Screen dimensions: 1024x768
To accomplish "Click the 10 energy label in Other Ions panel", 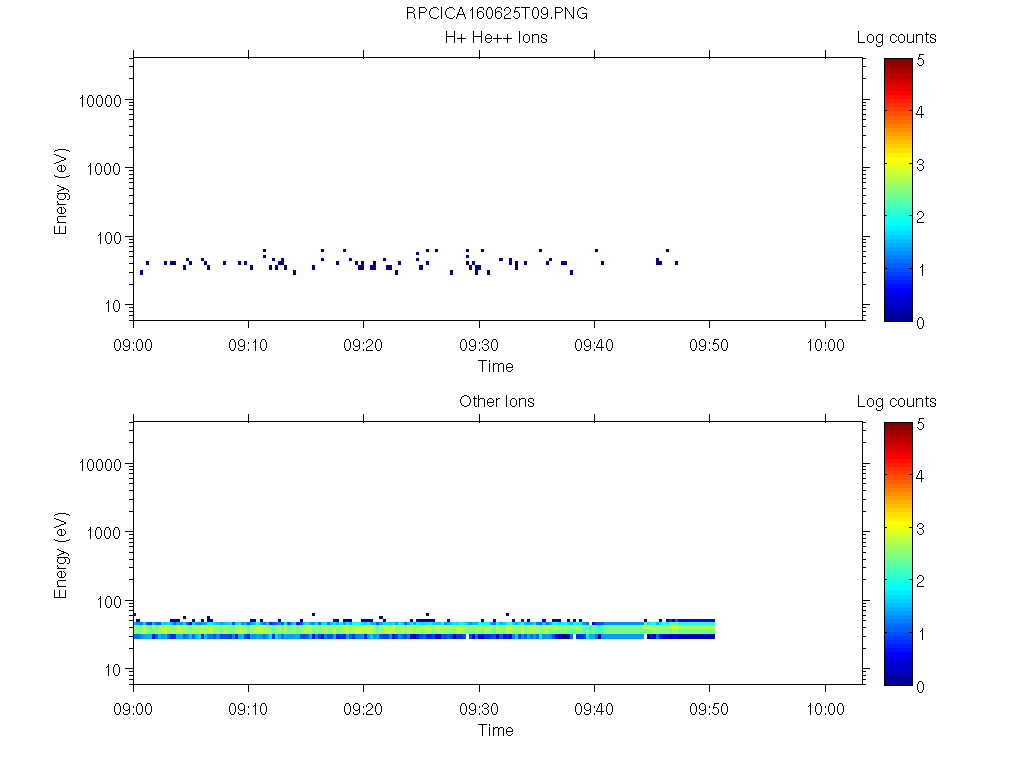I will click(x=113, y=669).
